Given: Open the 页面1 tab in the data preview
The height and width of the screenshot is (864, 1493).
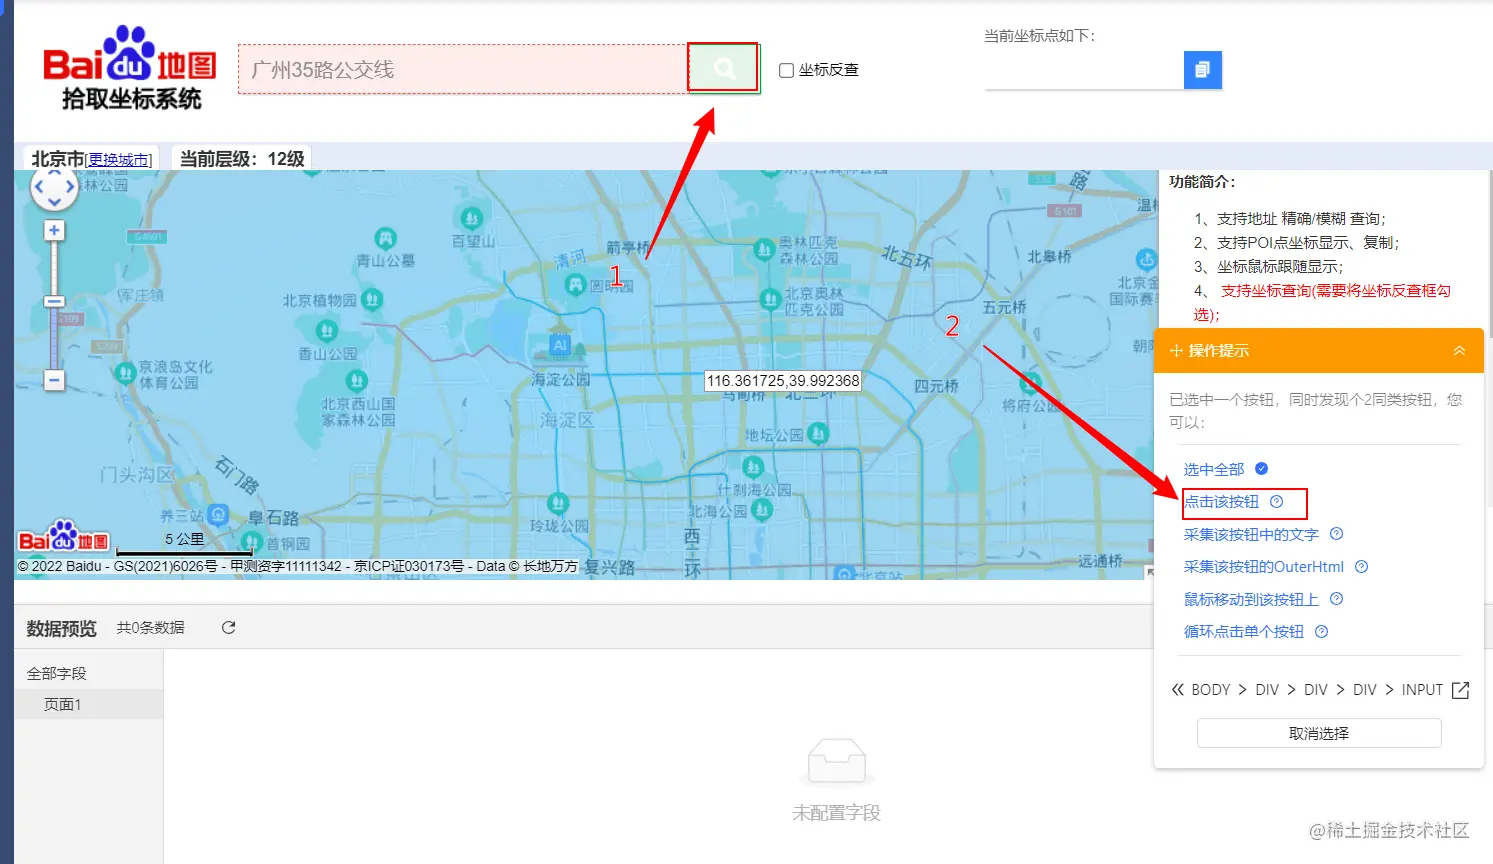Looking at the screenshot, I should point(88,704).
